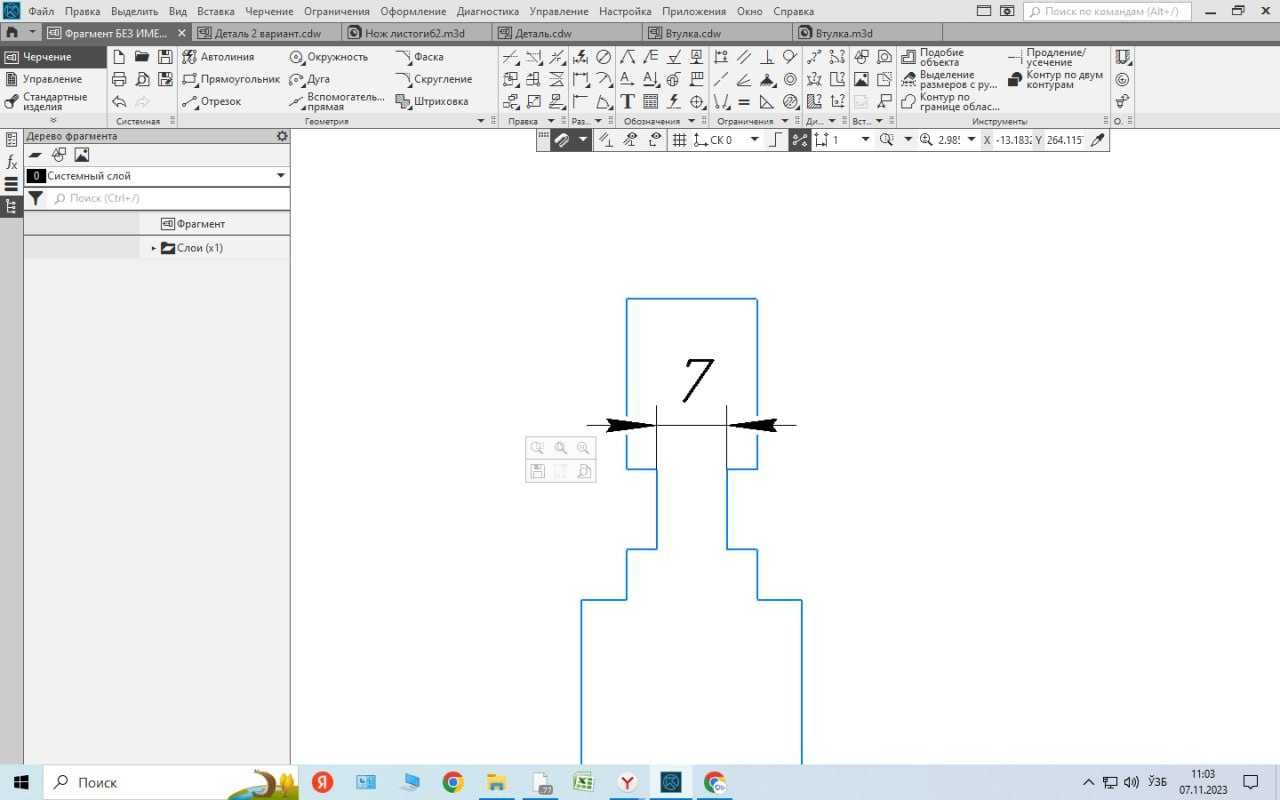This screenshot has height=800, width=1280.
Task: Choose the Дуга arc tool
Action: coord(310,79)
